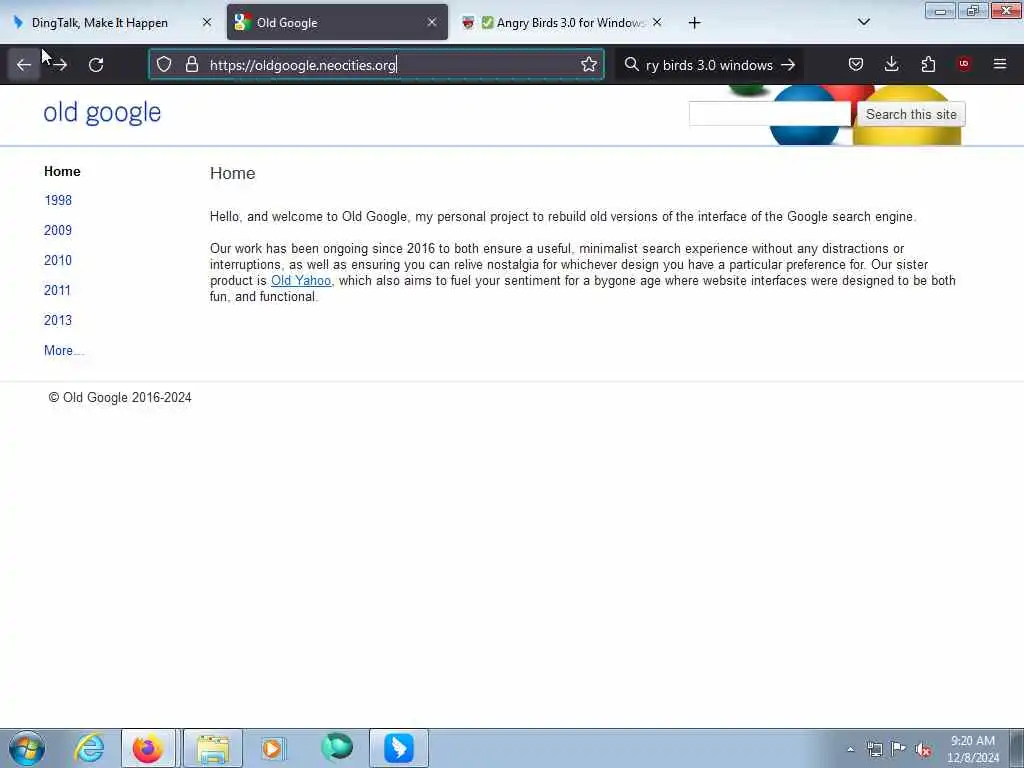Open the Windows Start menu

(27, 748)
